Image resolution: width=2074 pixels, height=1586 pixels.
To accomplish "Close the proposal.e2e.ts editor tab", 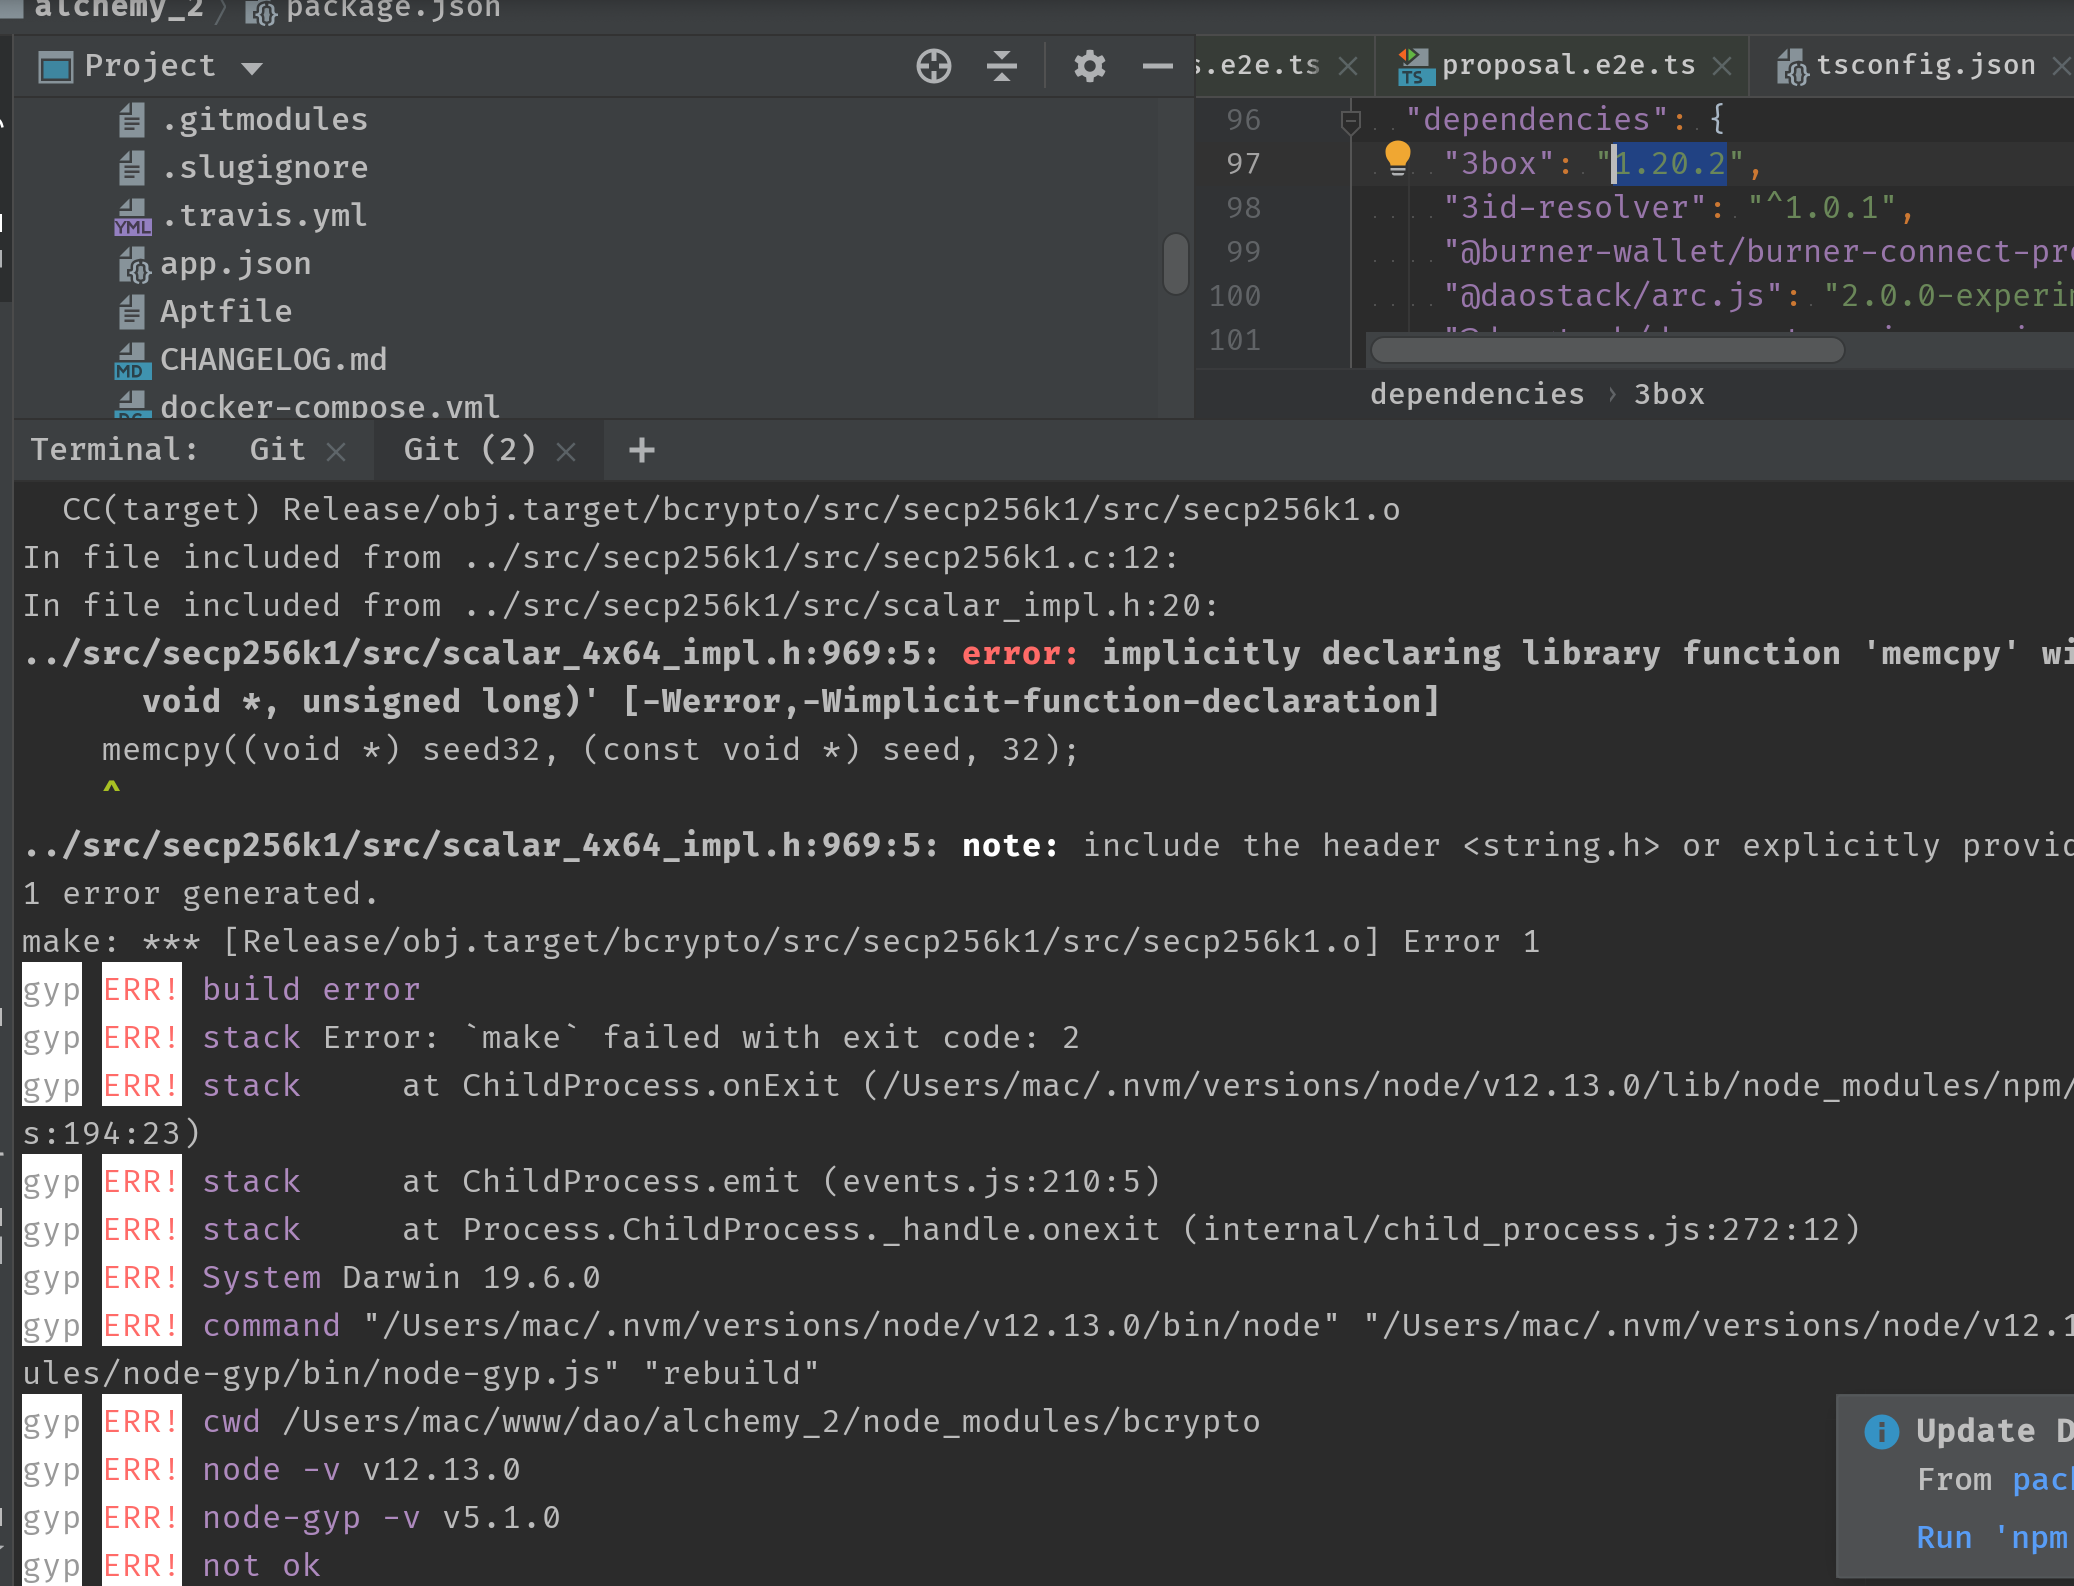I will coord(1722,66).
